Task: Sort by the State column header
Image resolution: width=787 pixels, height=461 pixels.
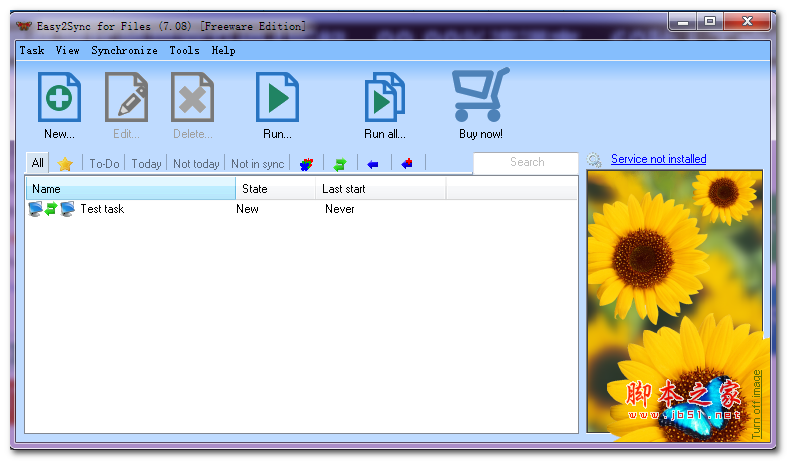Action: pos(276,189)
